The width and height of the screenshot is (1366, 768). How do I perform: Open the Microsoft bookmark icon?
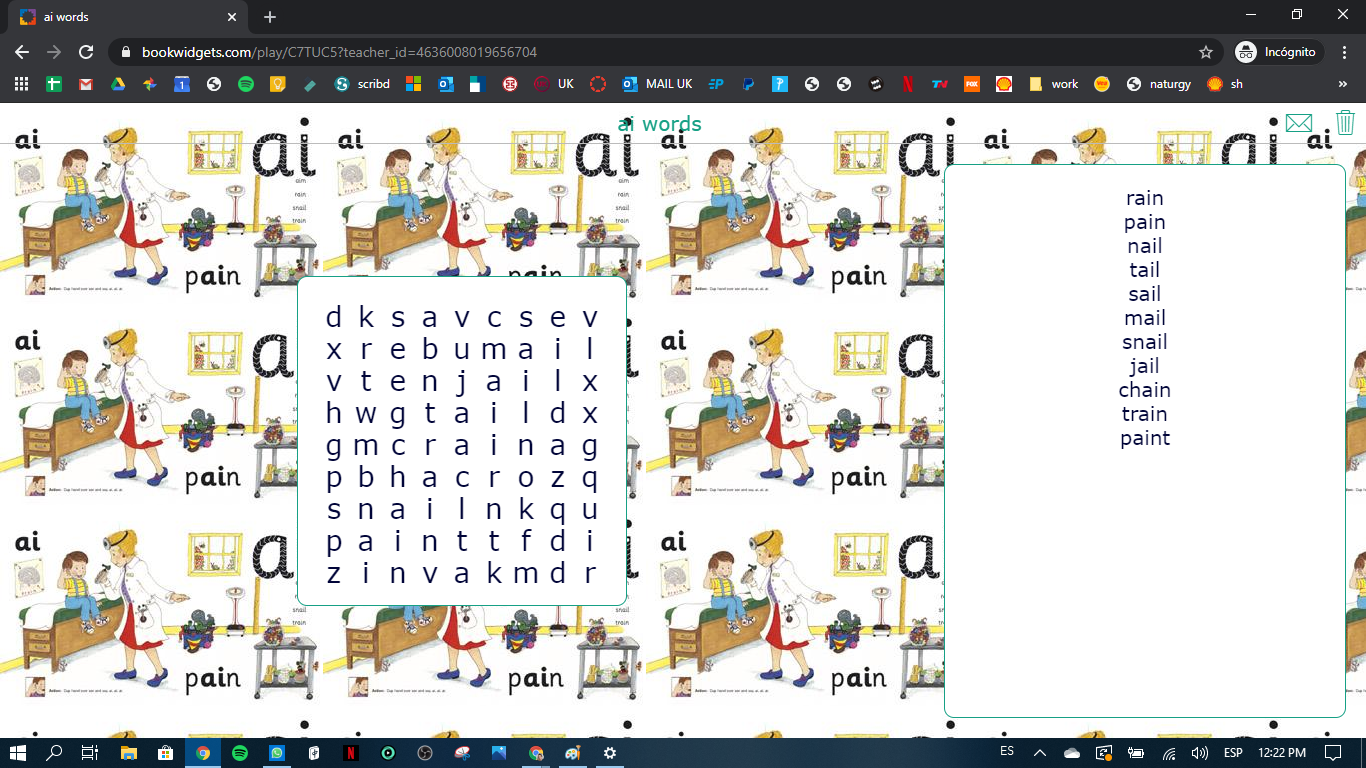[x=413, y=84]
